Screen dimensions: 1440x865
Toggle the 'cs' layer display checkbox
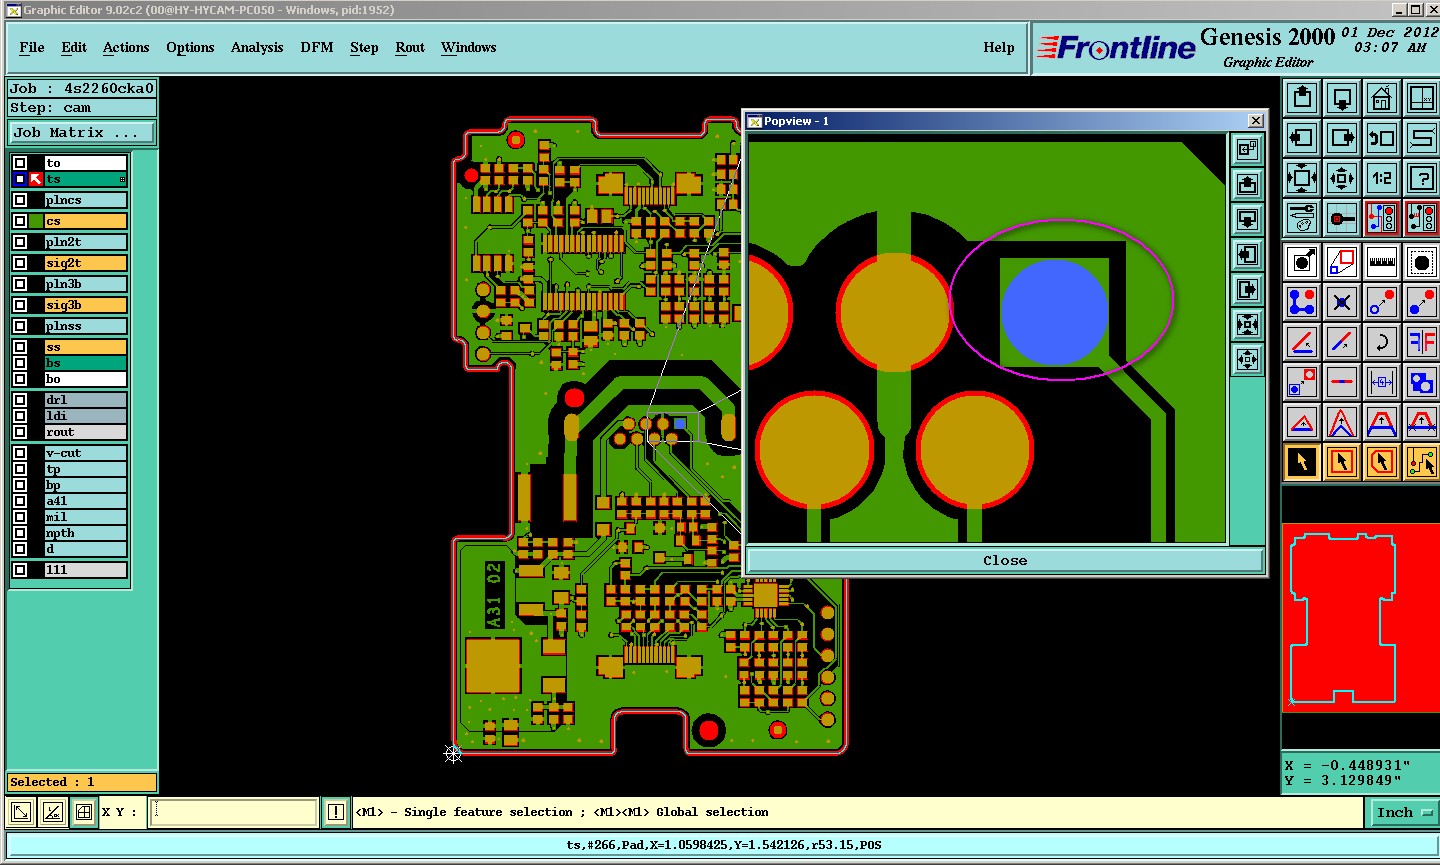(x=20, y=221)
